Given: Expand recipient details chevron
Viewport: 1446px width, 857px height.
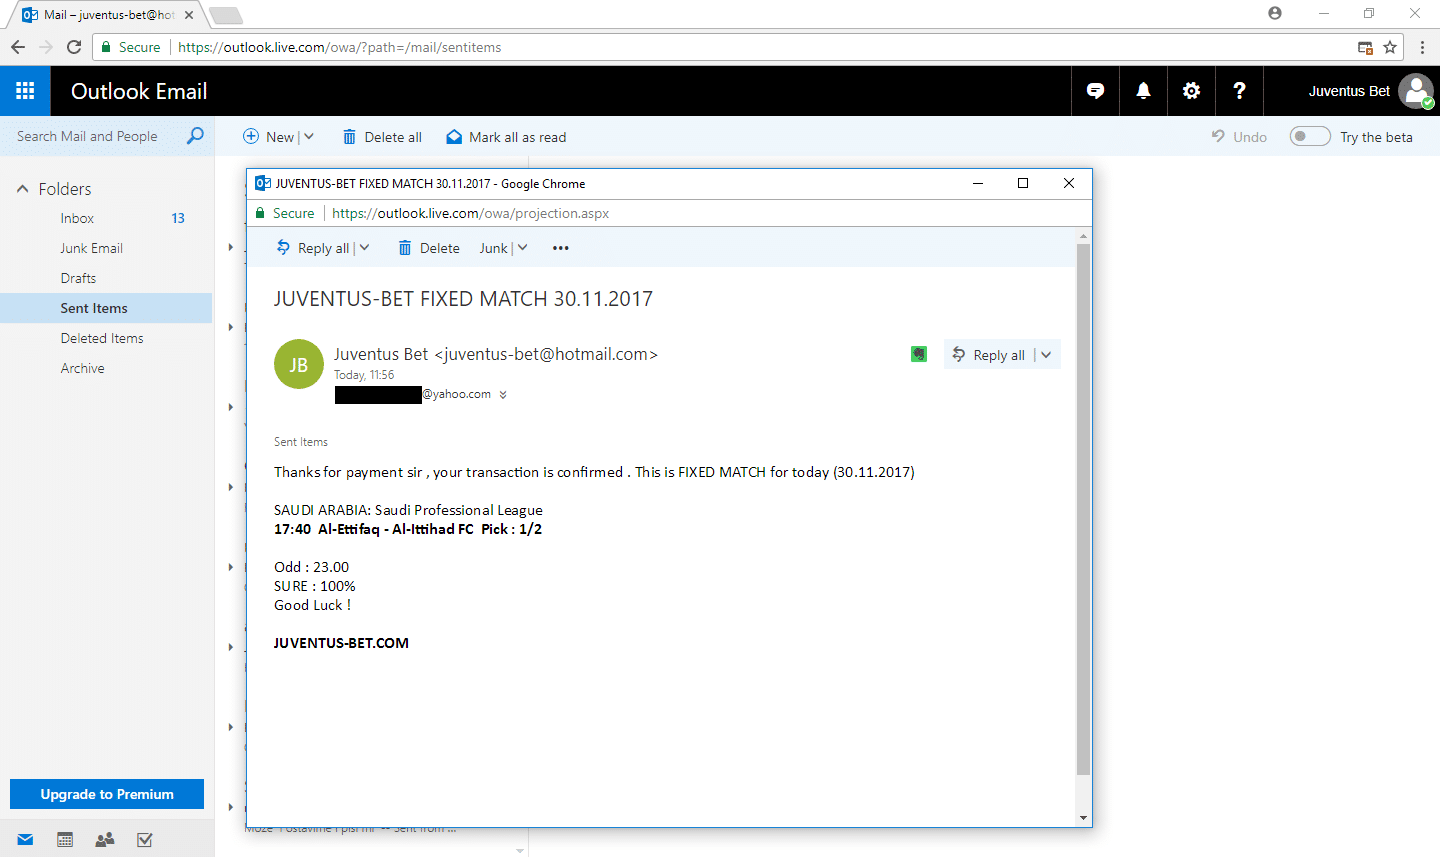Looking at the screenshot, I should point(503,395).
